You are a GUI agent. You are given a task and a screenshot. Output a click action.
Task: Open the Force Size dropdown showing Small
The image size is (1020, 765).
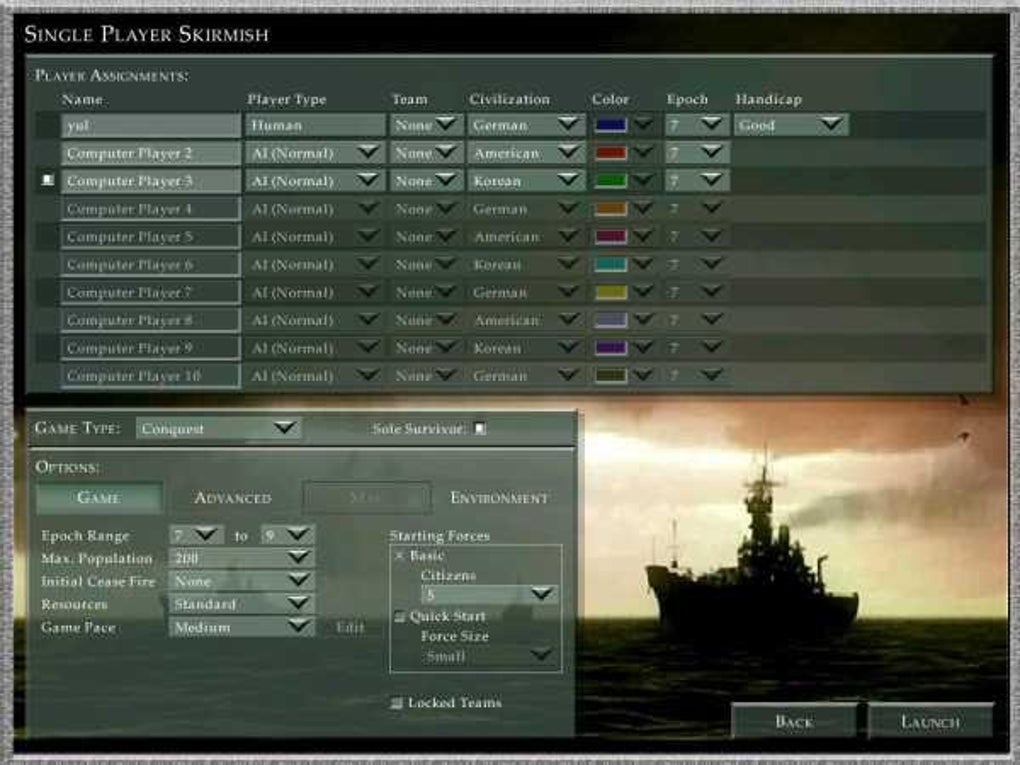pos(489,656)
